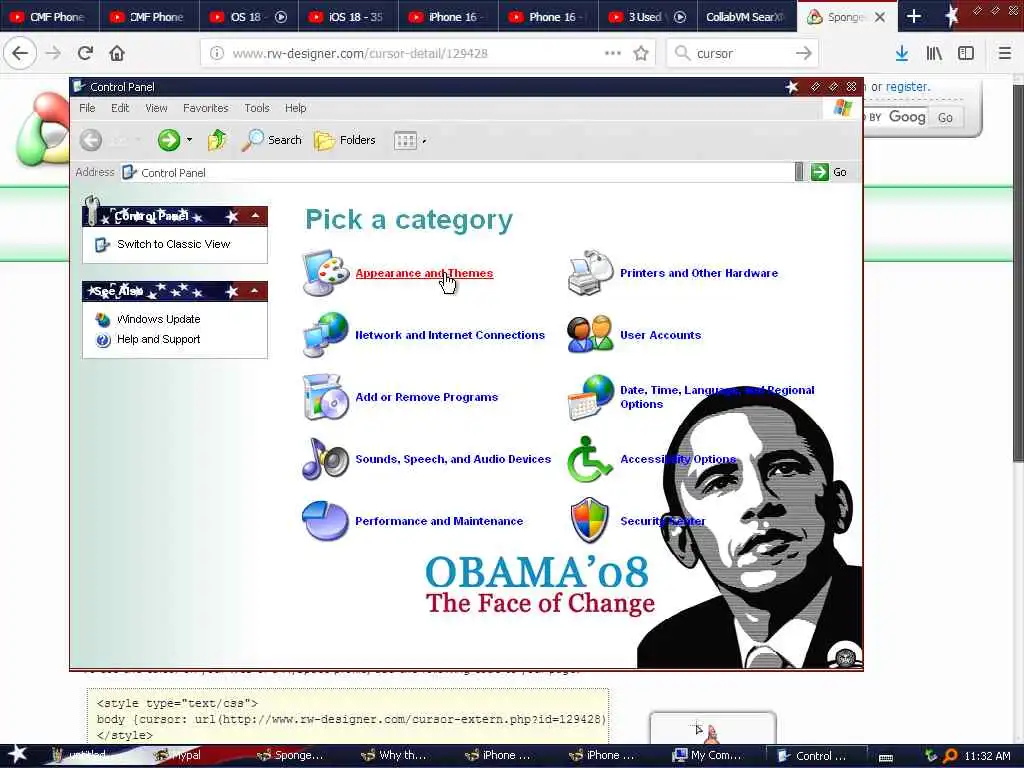Open the View menu
This screenshot has height=768, width=1024.
tap(156, 108)
